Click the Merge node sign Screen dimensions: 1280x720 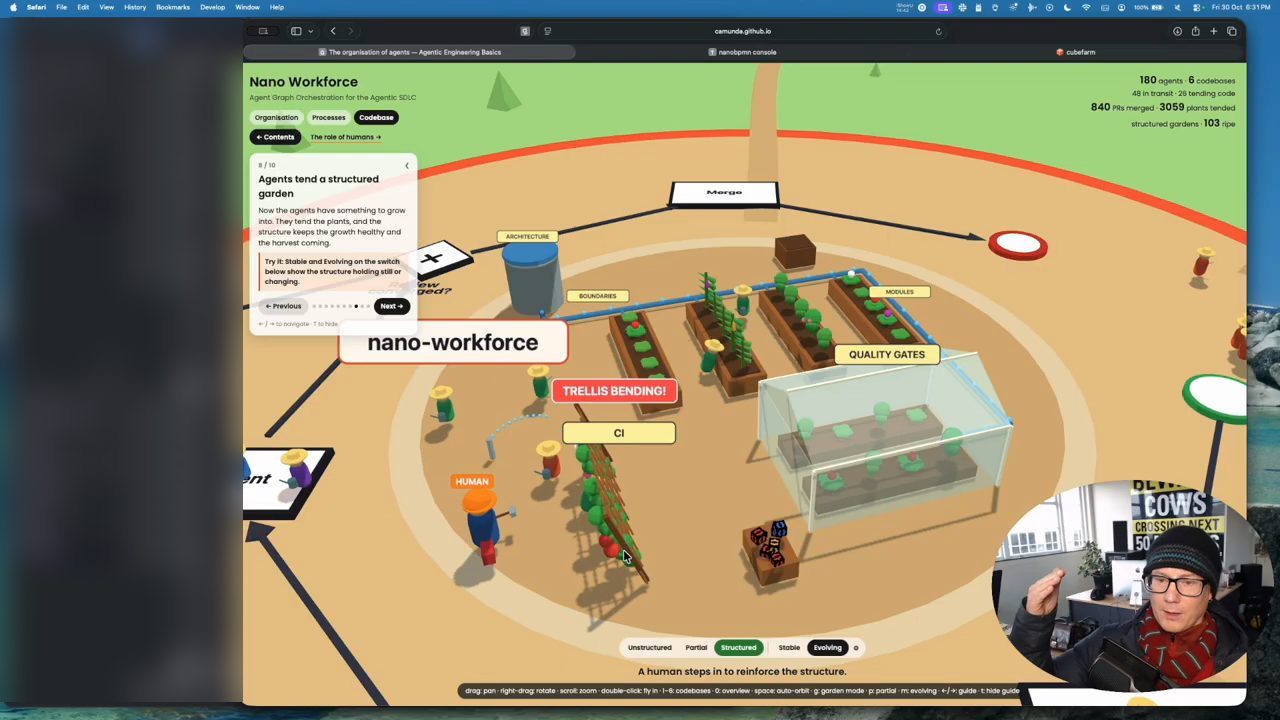pos(724,192)
